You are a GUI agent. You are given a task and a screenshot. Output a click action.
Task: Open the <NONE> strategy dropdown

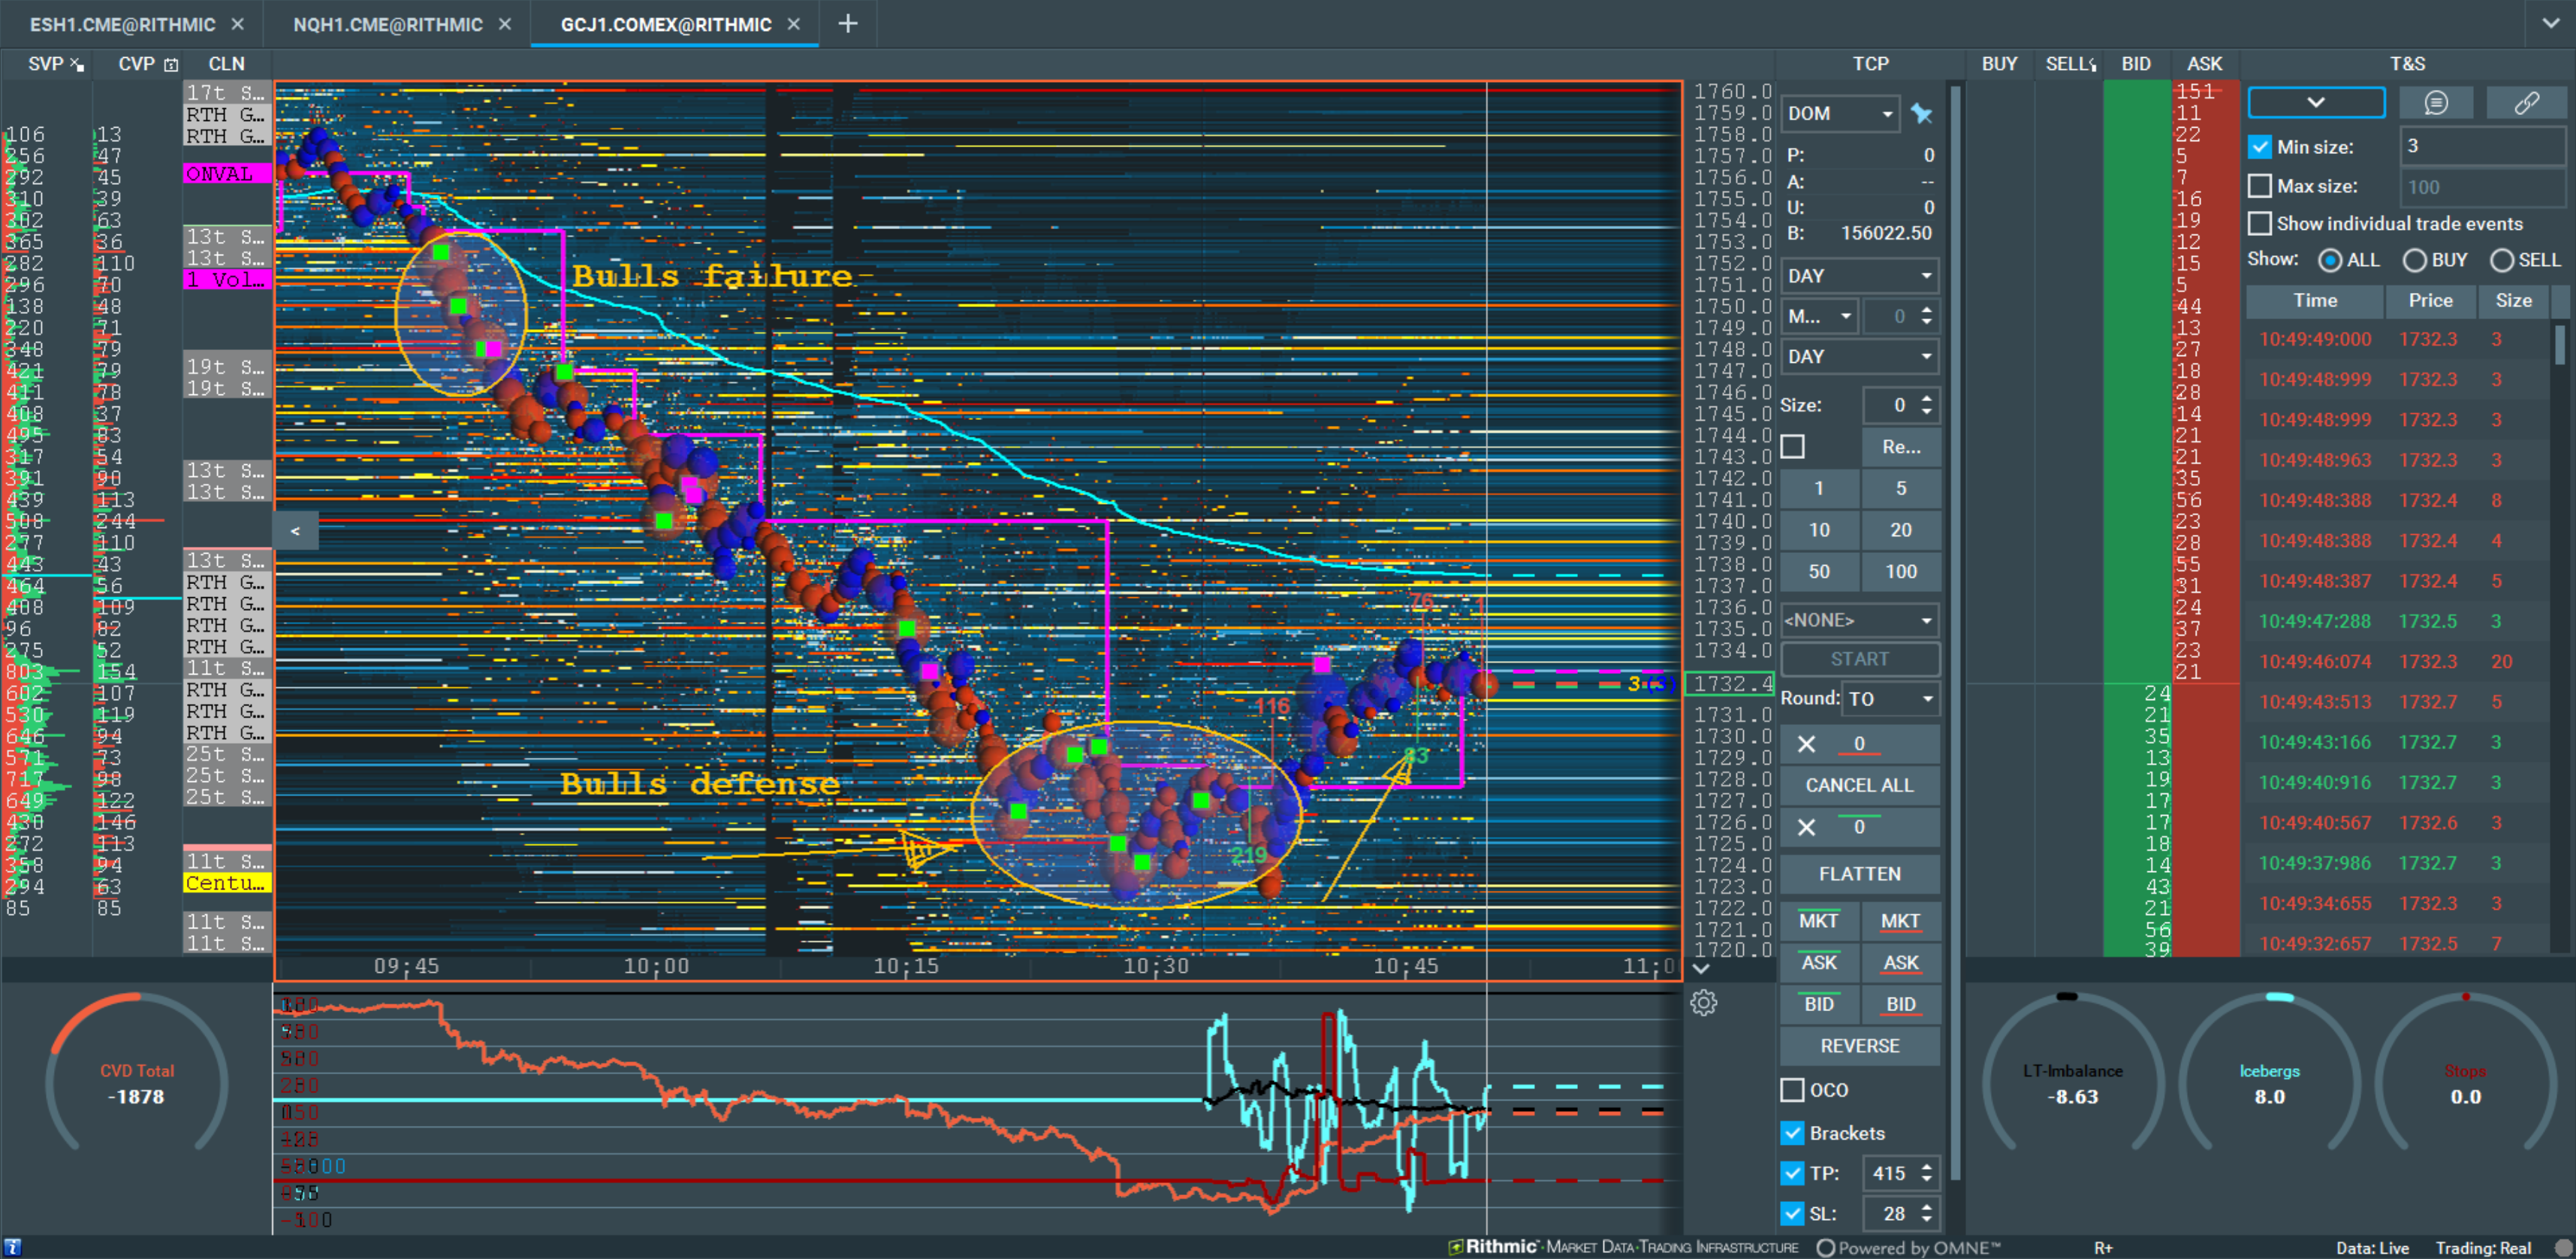tap(1860, 620)
